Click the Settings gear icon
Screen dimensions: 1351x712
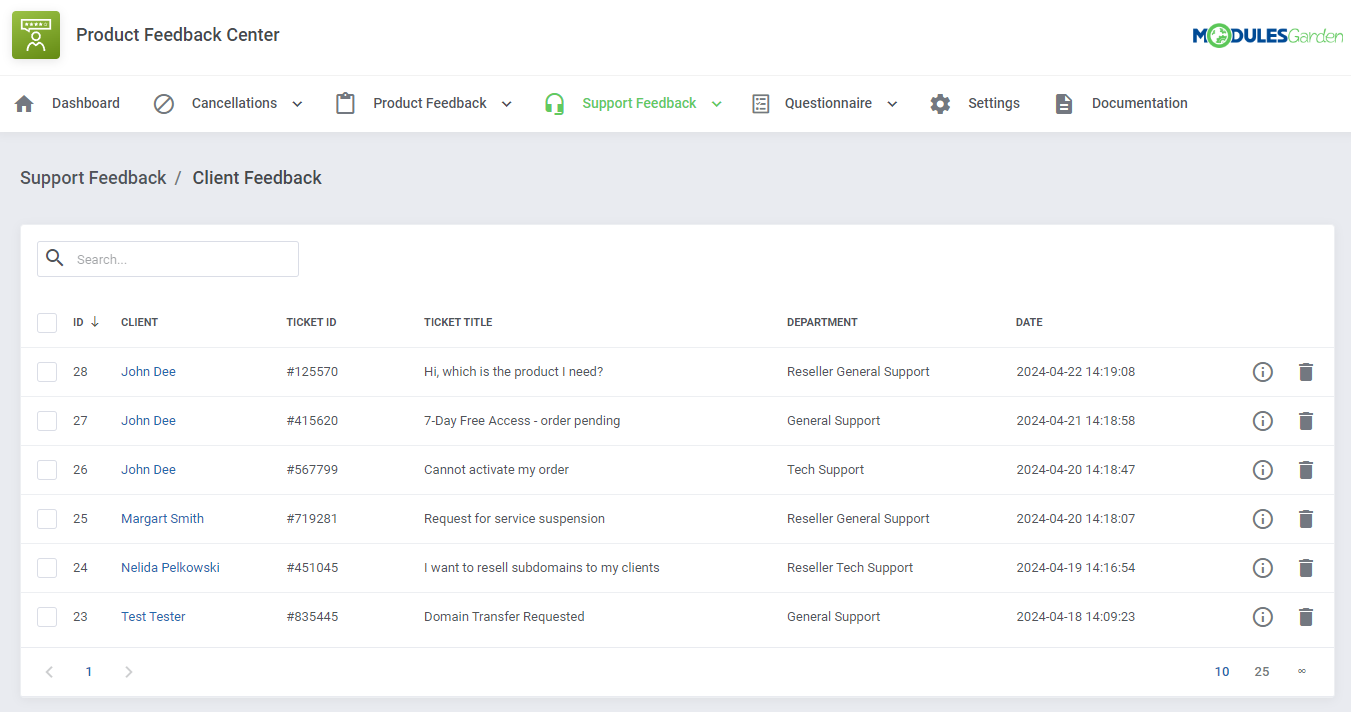click(940, 103)
